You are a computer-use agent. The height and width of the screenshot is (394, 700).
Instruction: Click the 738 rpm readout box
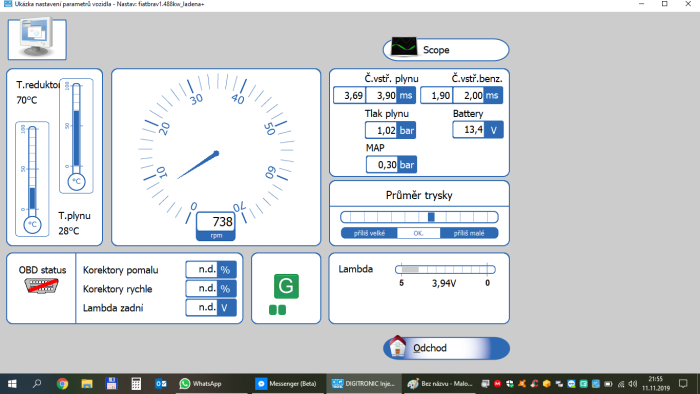pos(216,226)
